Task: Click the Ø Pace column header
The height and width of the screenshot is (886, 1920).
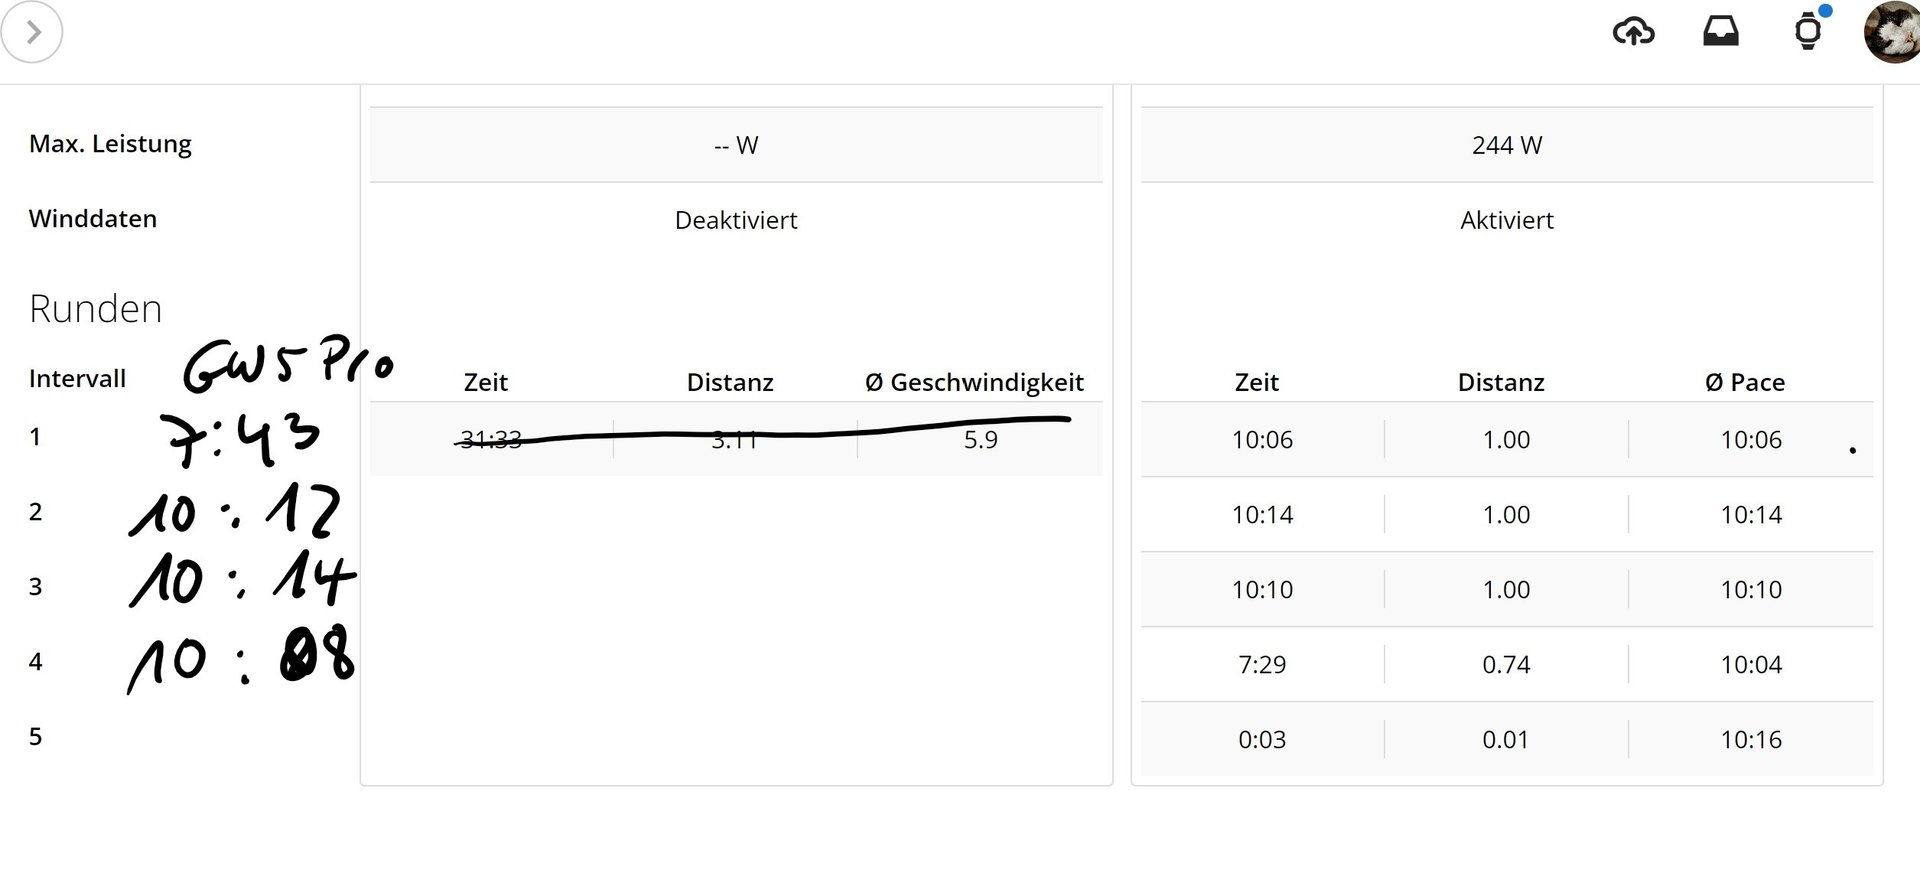Action: coord(1744,382)
